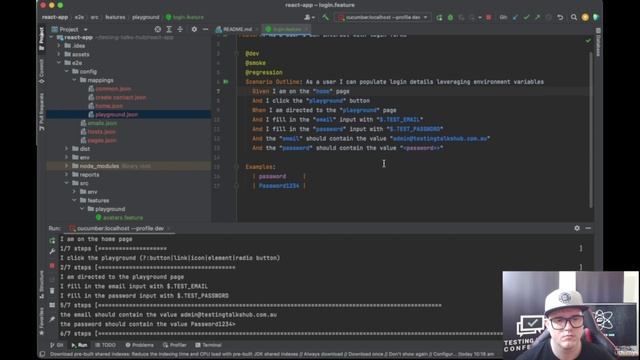This screenshot has width=640, height=360.
Task: Click the rerun icon in Run panel
Action: (52, 240)
